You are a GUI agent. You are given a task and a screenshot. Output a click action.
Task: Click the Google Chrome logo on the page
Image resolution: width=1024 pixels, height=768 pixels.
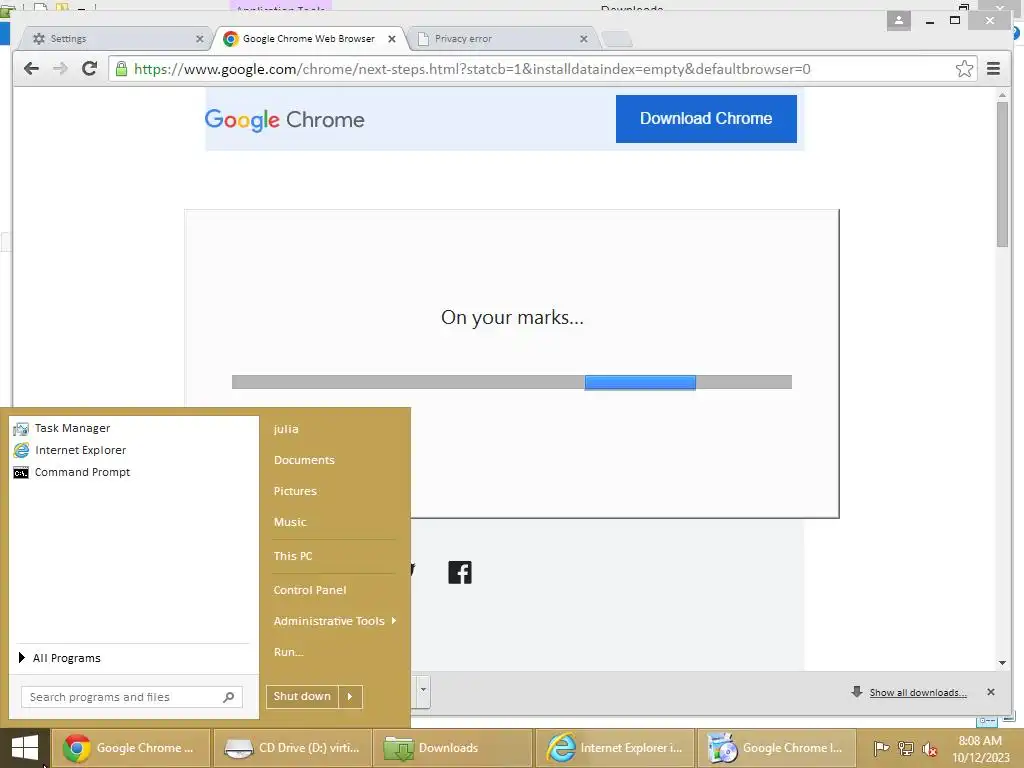285,120
